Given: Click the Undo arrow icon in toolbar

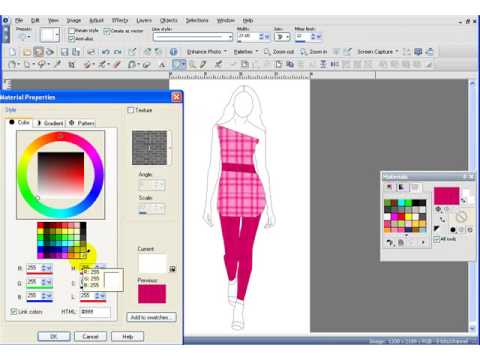Looking at the screenshot, I should tap(106, 52).
